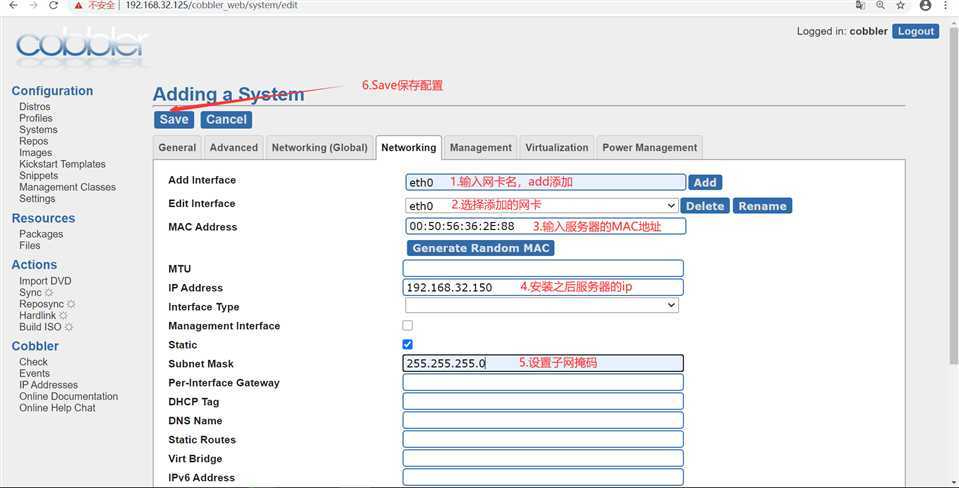The height and width of the screenshot is (488, 959).
Task: Open Distros in the sidebar
Action: click(35, 106)
